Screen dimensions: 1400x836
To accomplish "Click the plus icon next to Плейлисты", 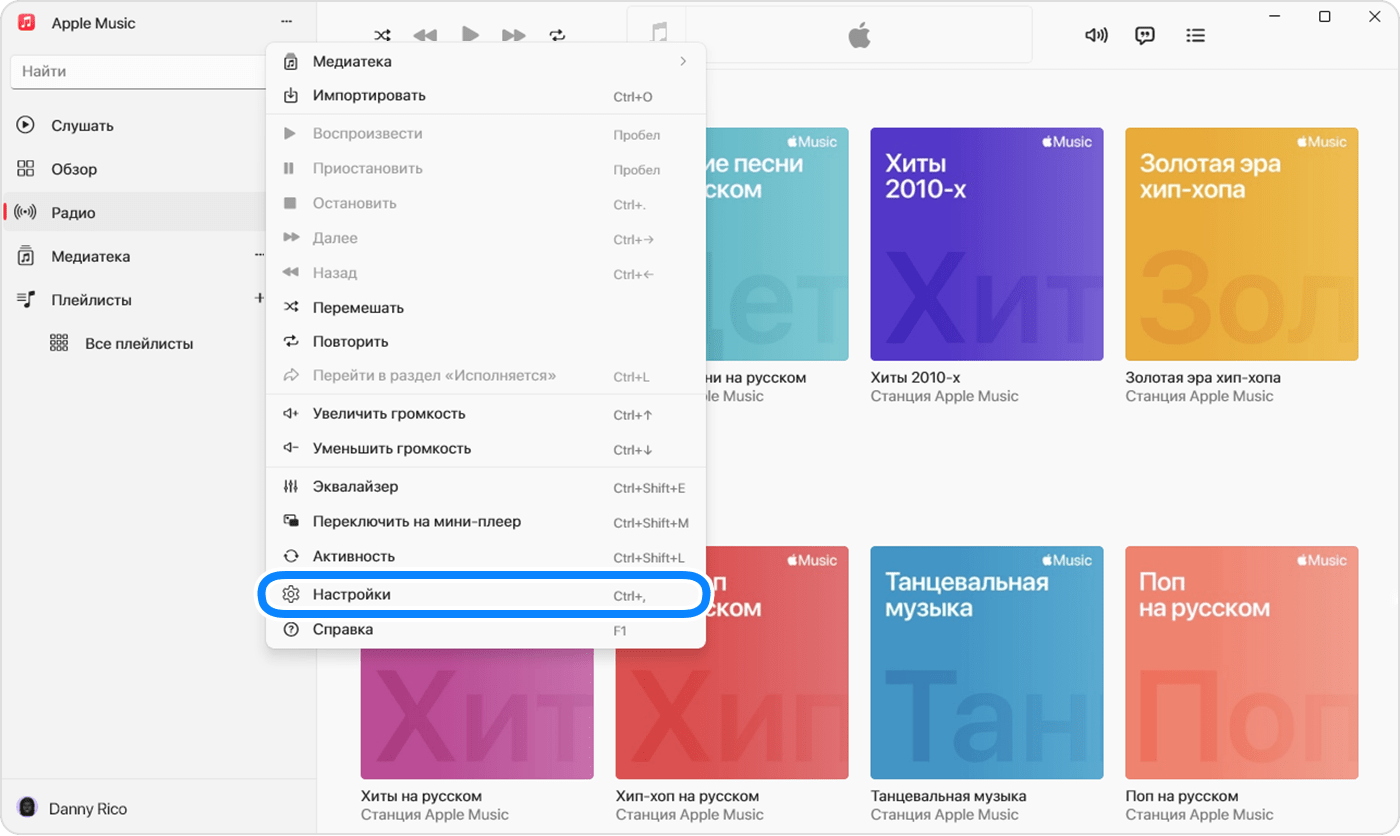I will point(259,298).
